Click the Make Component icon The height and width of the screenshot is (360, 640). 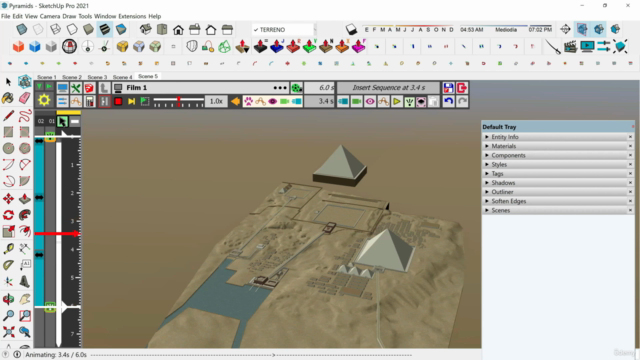click(24, 82)
